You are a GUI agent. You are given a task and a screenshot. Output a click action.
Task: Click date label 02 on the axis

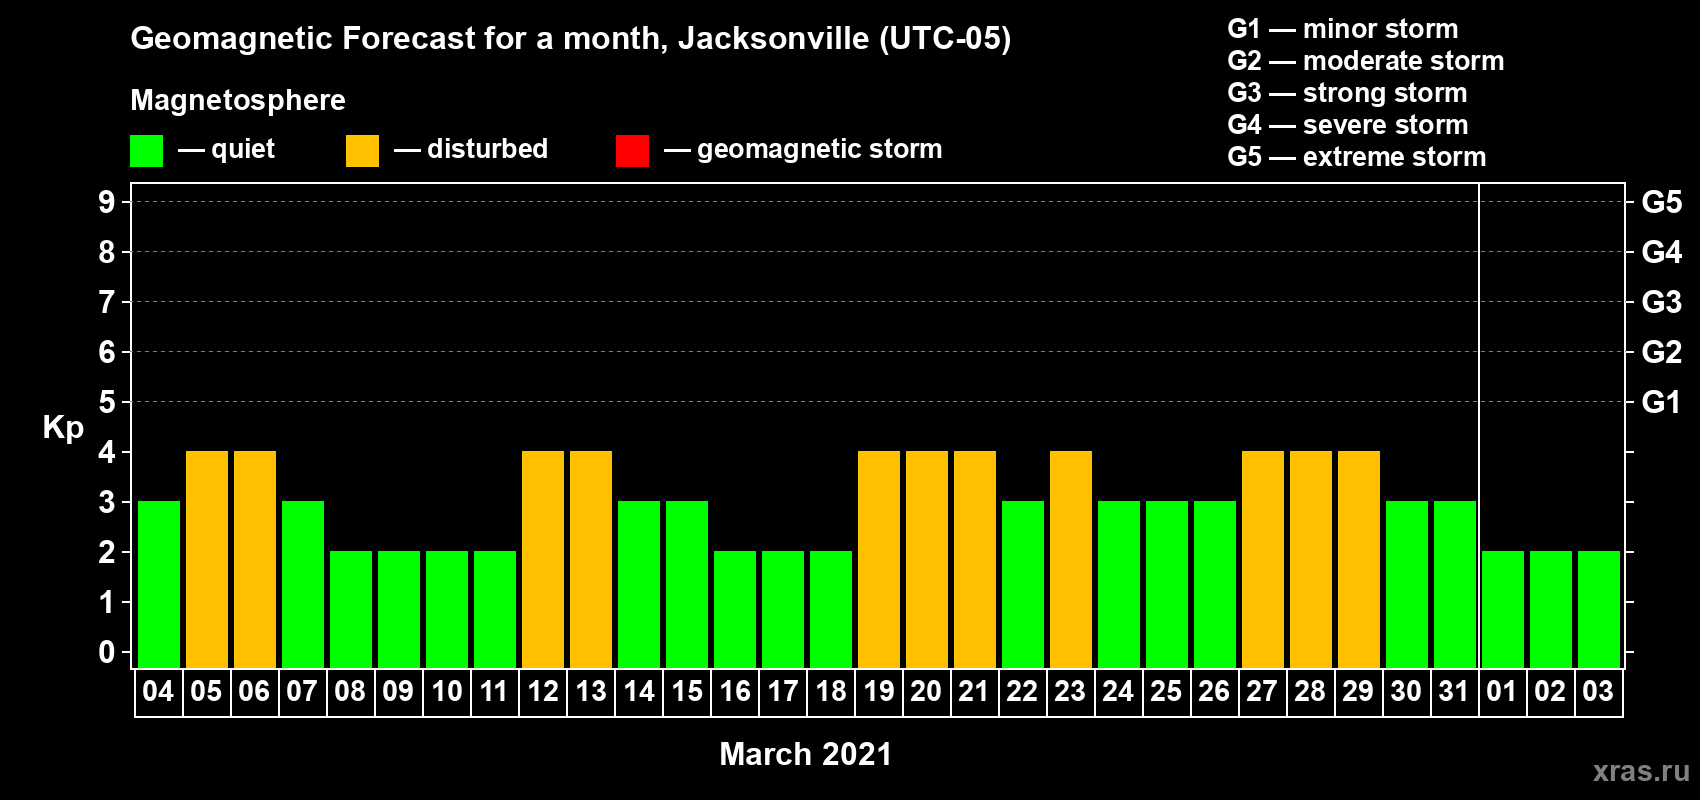pyautogui.click(x=1550, y=692)
